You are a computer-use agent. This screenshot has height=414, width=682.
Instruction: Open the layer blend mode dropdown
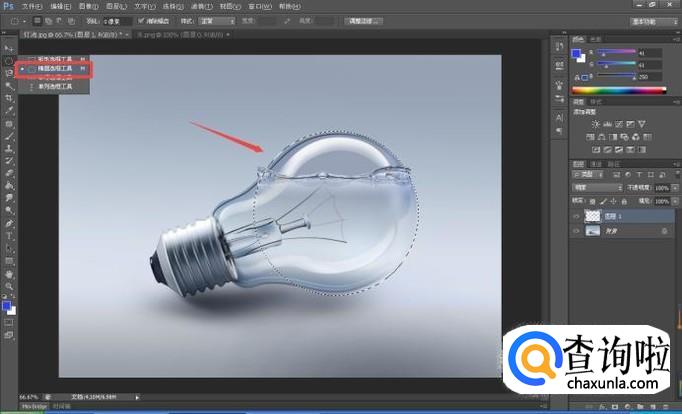point(595,187)
